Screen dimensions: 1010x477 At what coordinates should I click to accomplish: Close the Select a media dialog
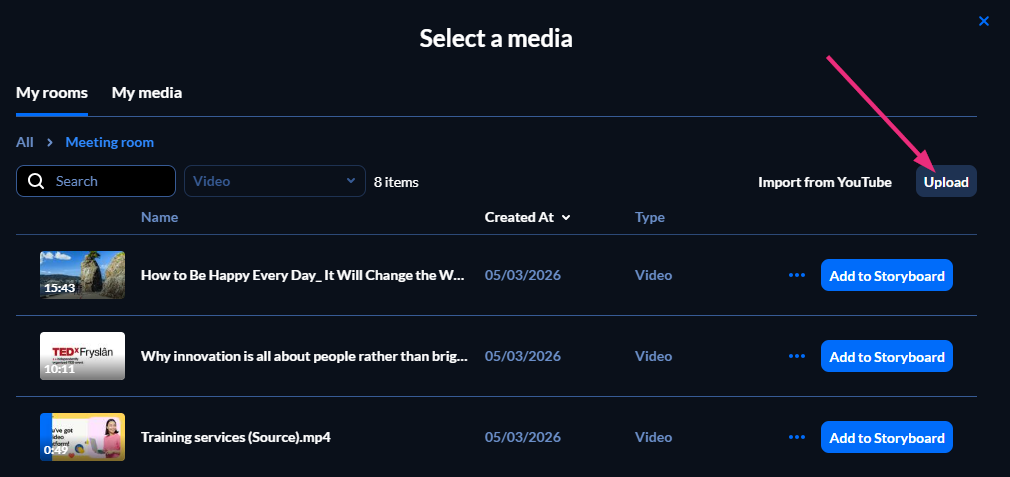[x=984, y=21]
